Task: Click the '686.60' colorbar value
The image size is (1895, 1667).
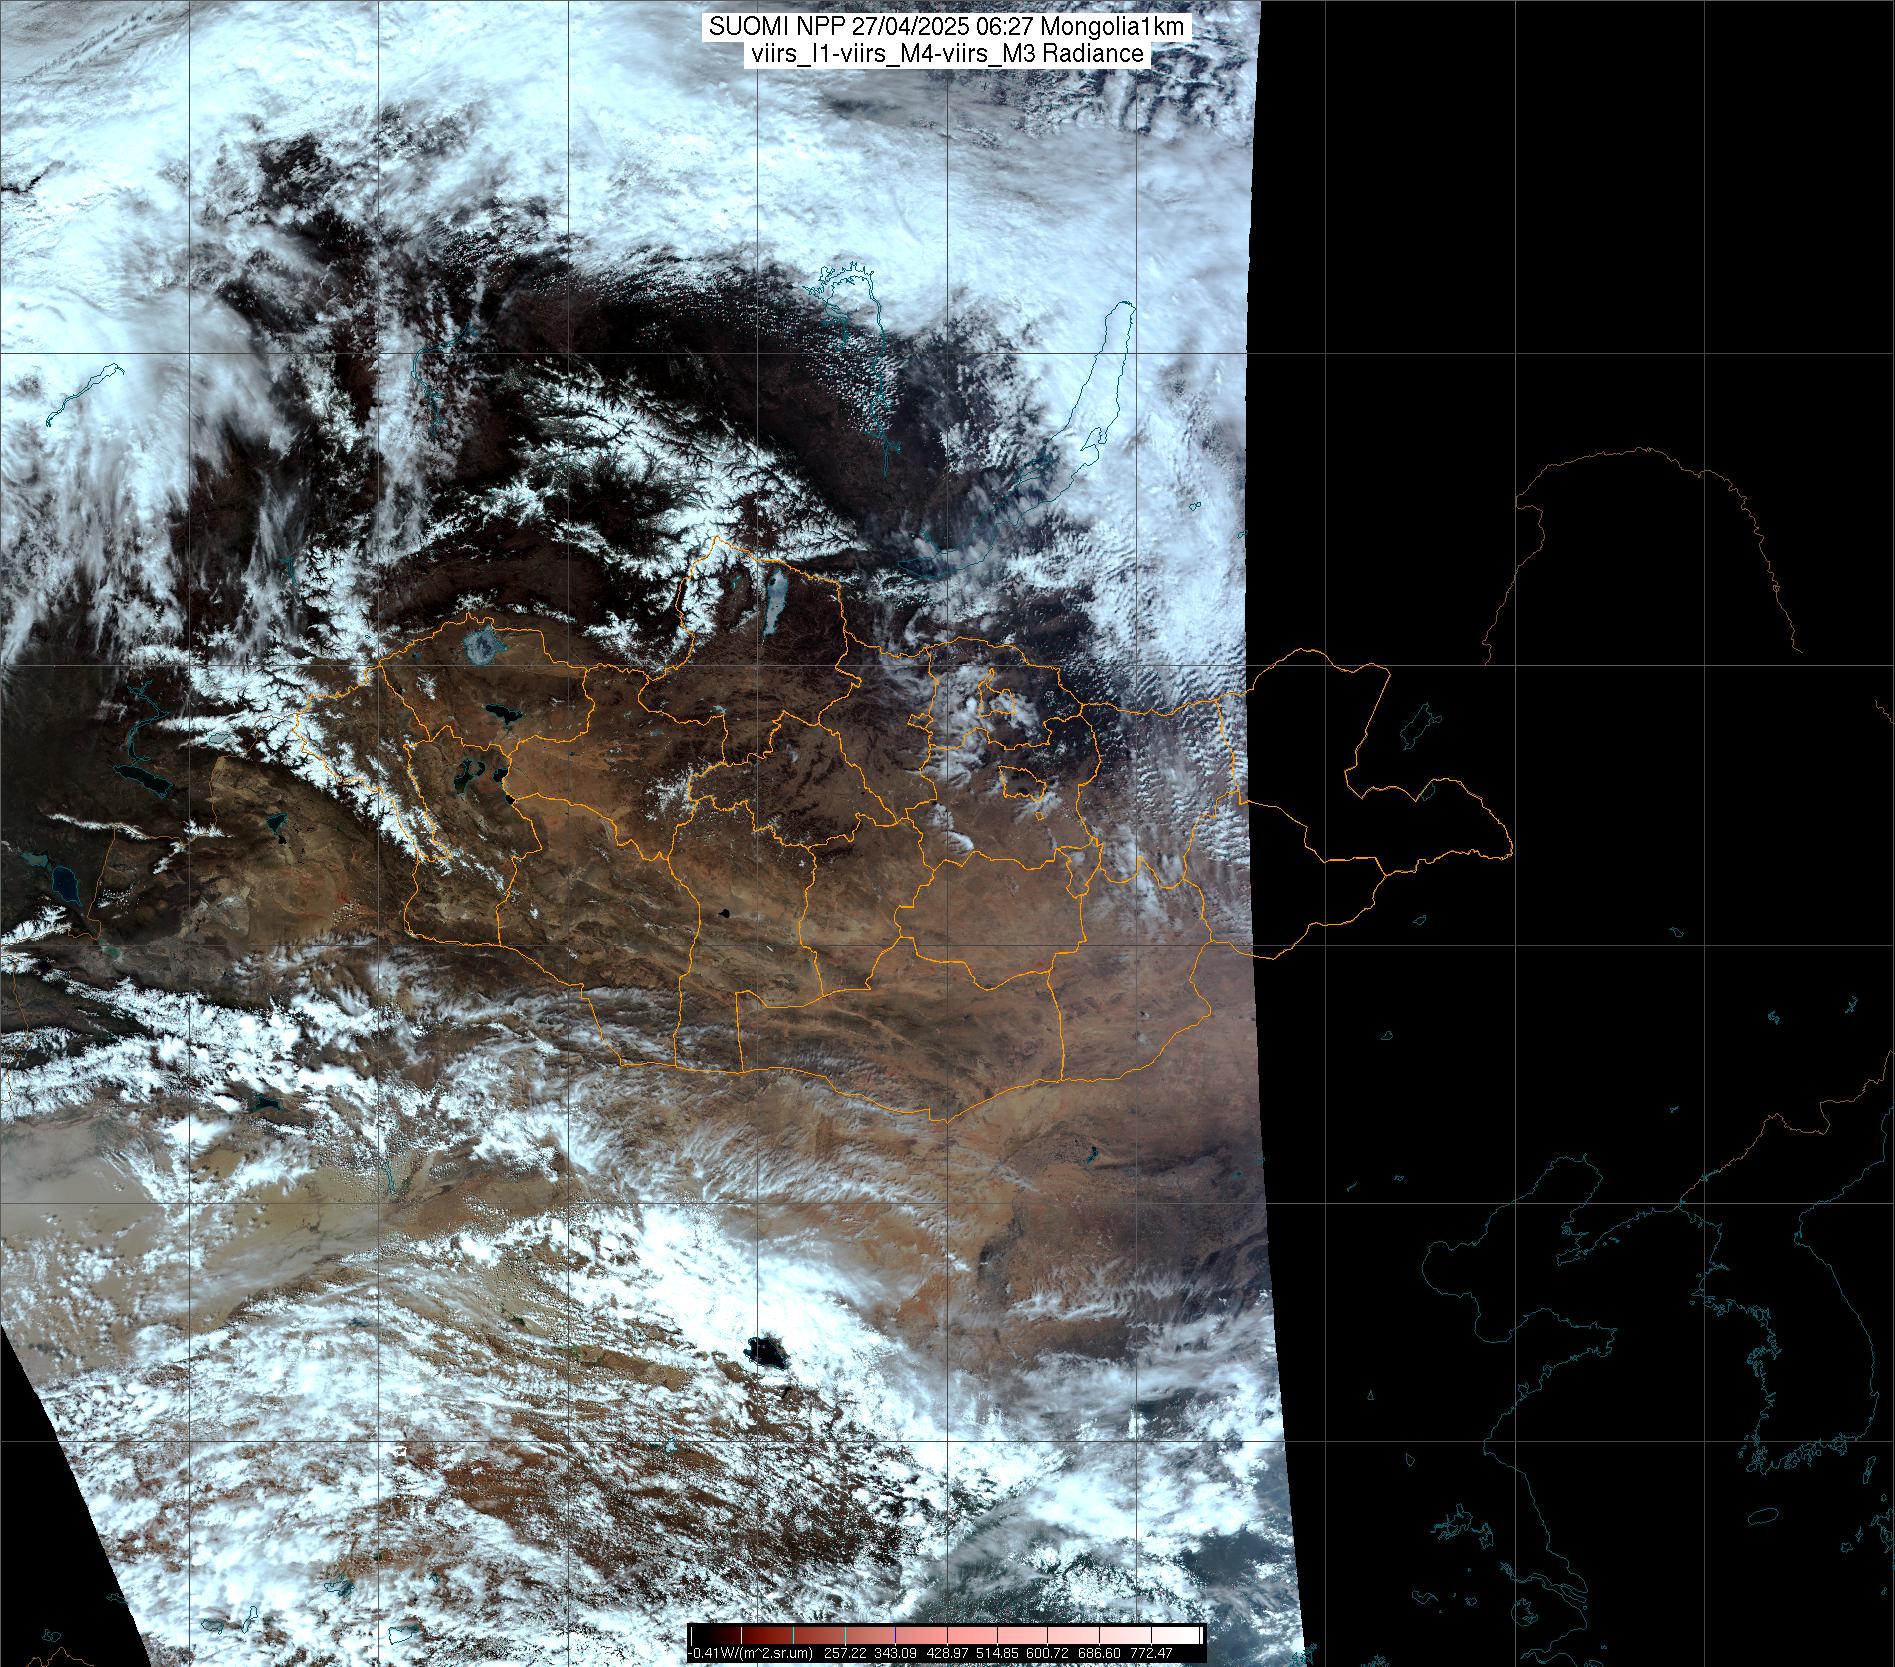Action: 1099,1654
